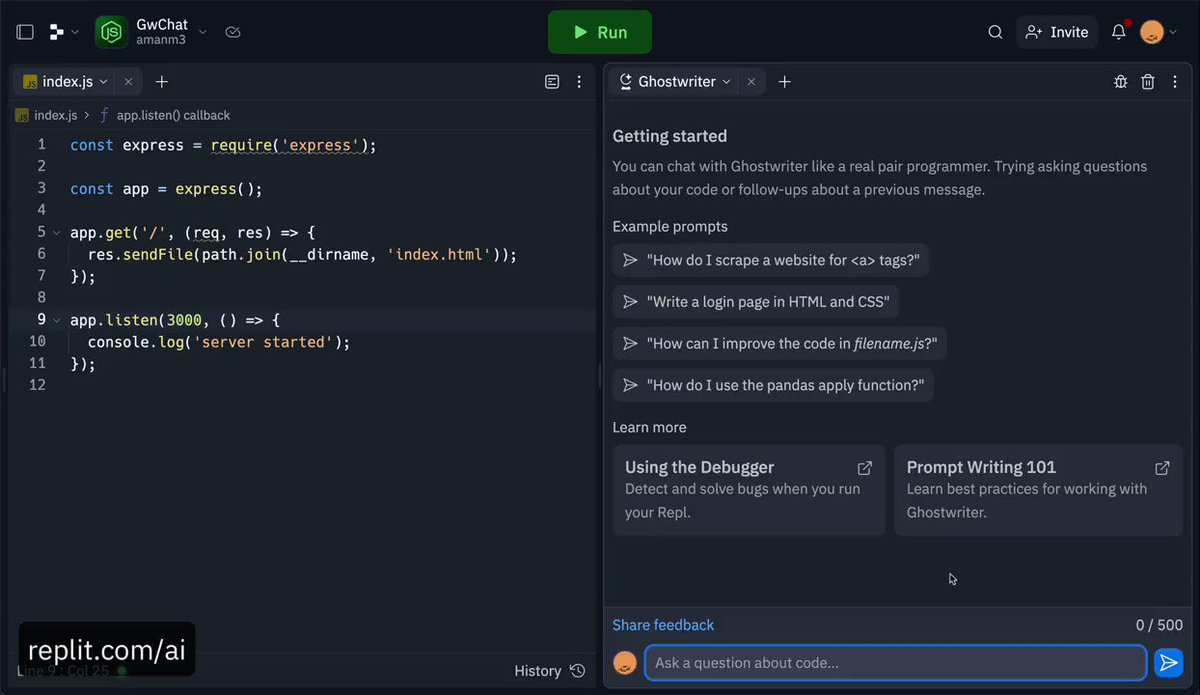Open the Share feedback link

tap(662, 624)
